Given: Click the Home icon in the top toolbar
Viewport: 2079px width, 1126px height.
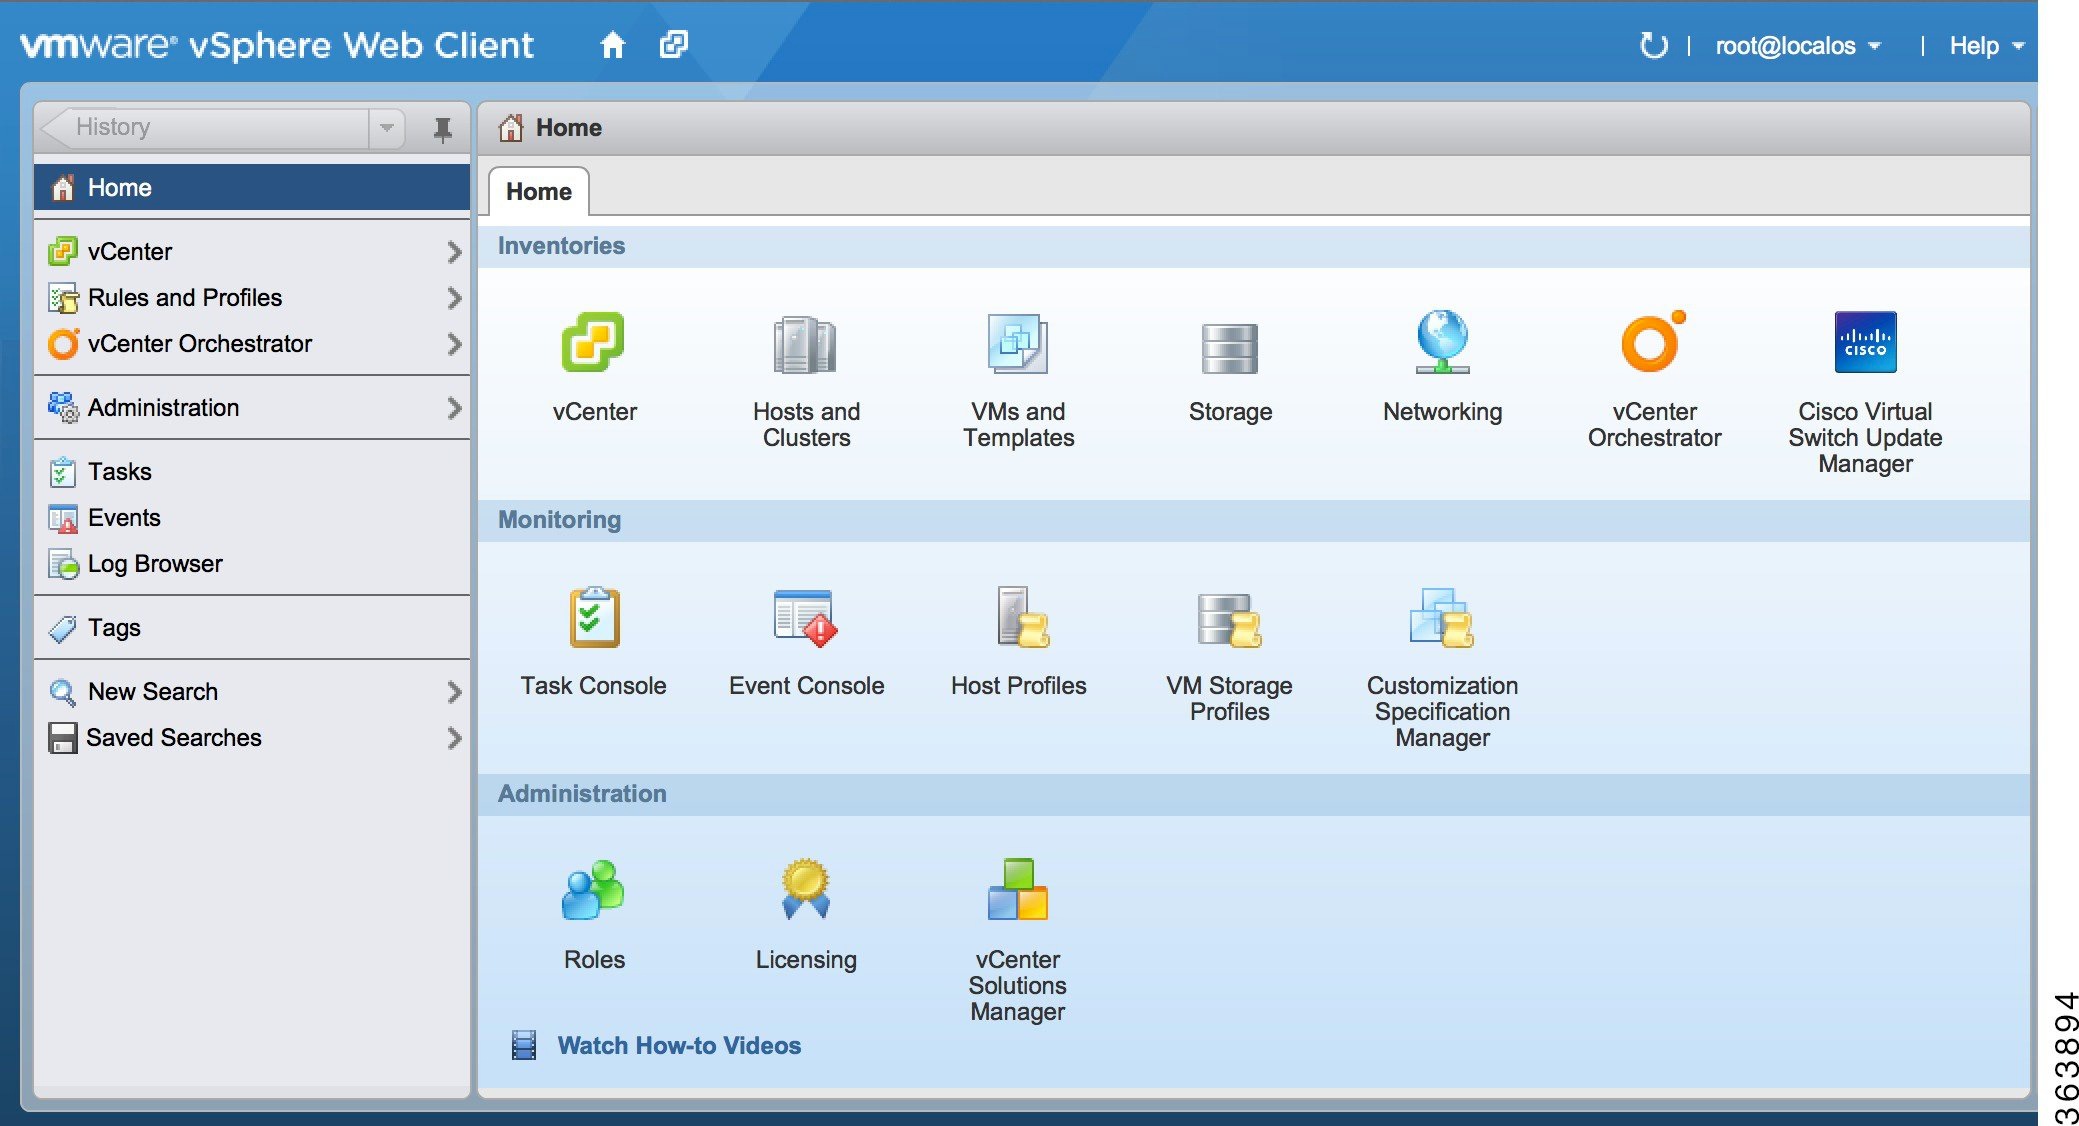Looking at the screenshot, I should 612,45.
